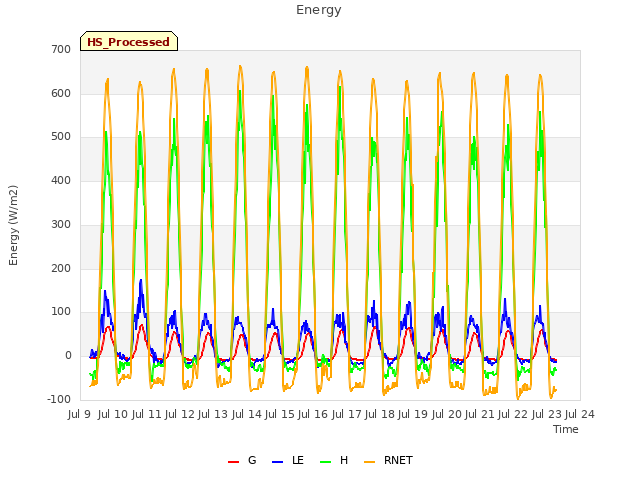Screen dimensions: 640x480
Task: Click the Jul 17 x-axis tick label
Action: coord(346,415)
